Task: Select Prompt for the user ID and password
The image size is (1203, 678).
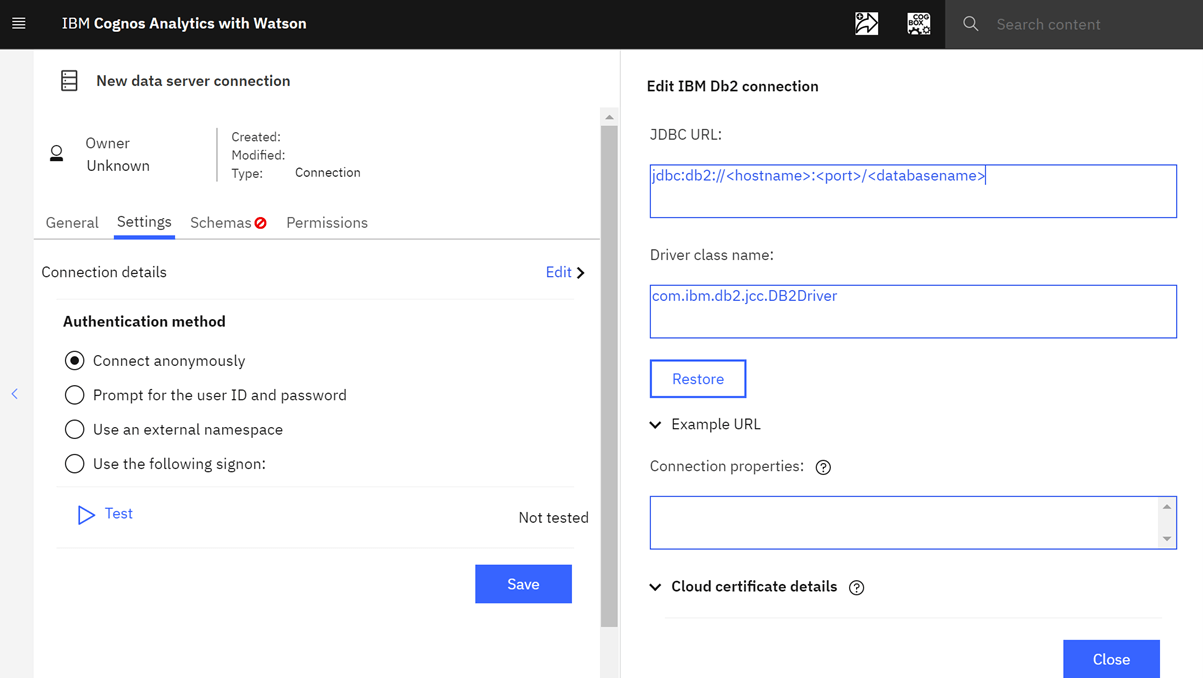Action: pos(74,395)
